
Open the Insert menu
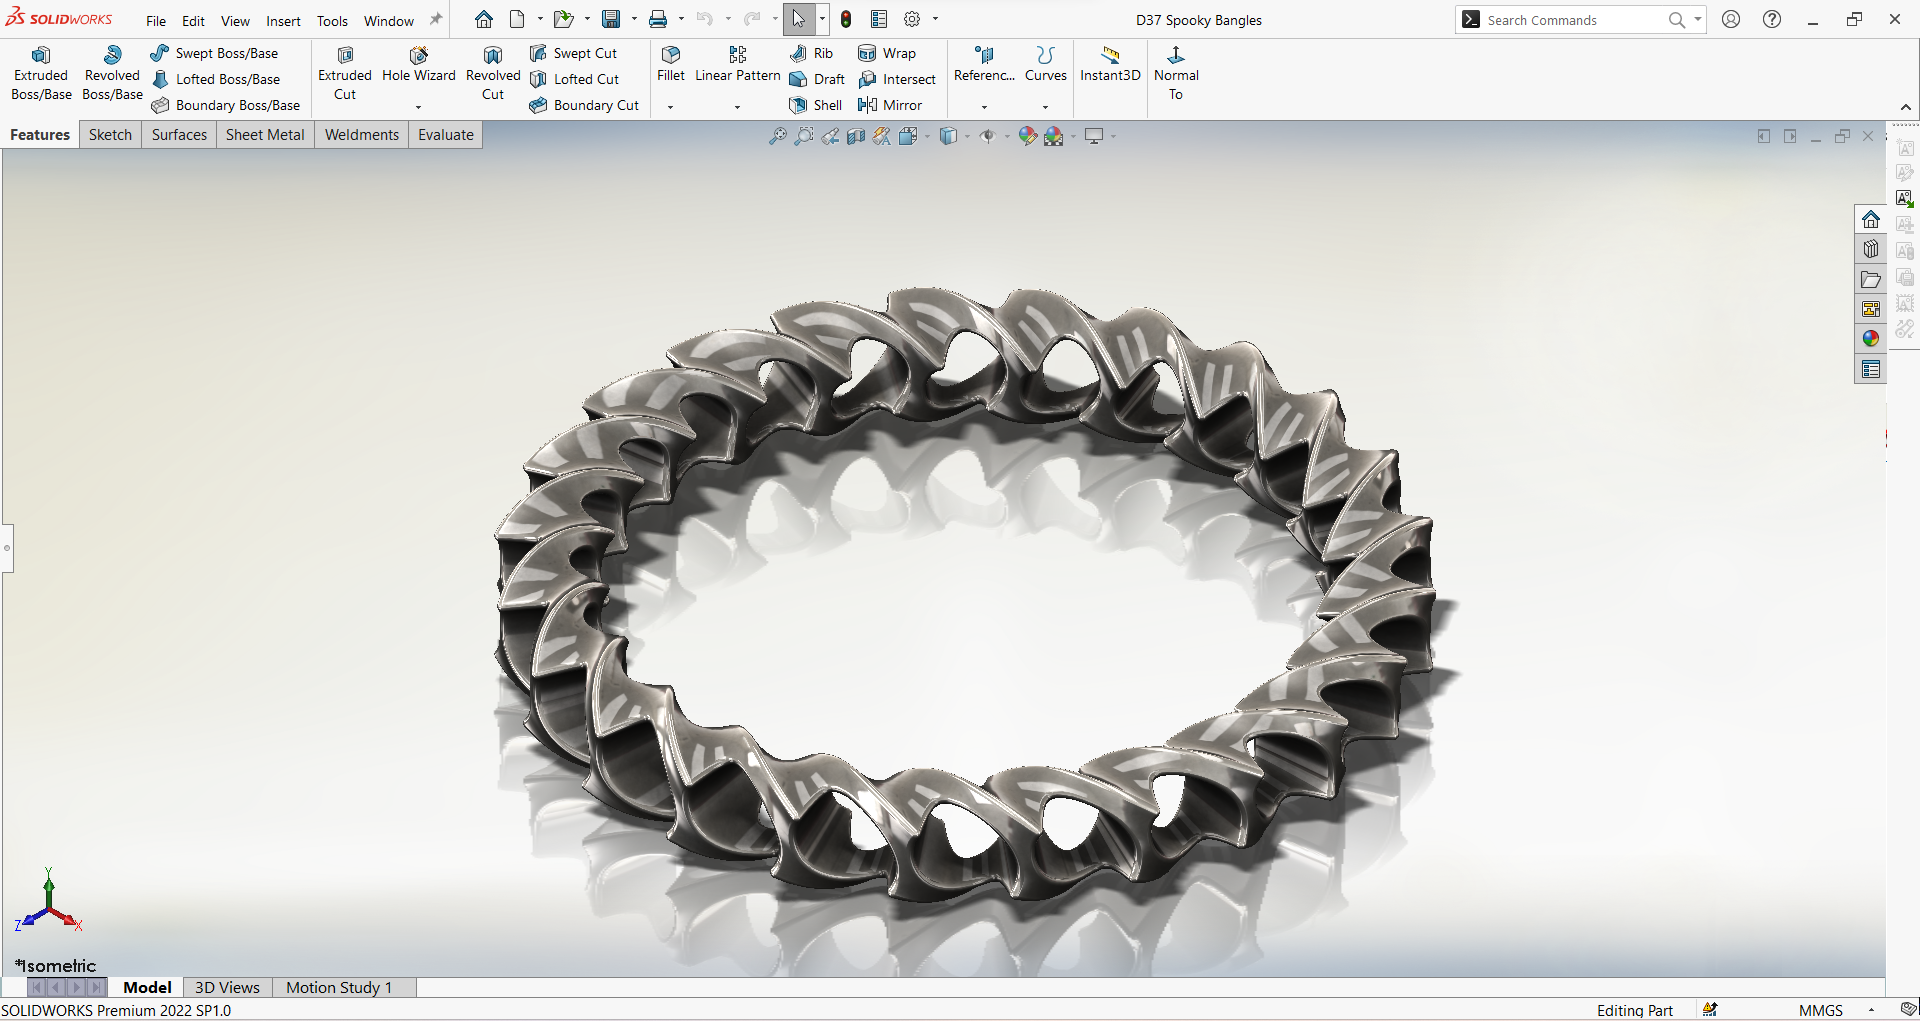click(x=283, y=21)
